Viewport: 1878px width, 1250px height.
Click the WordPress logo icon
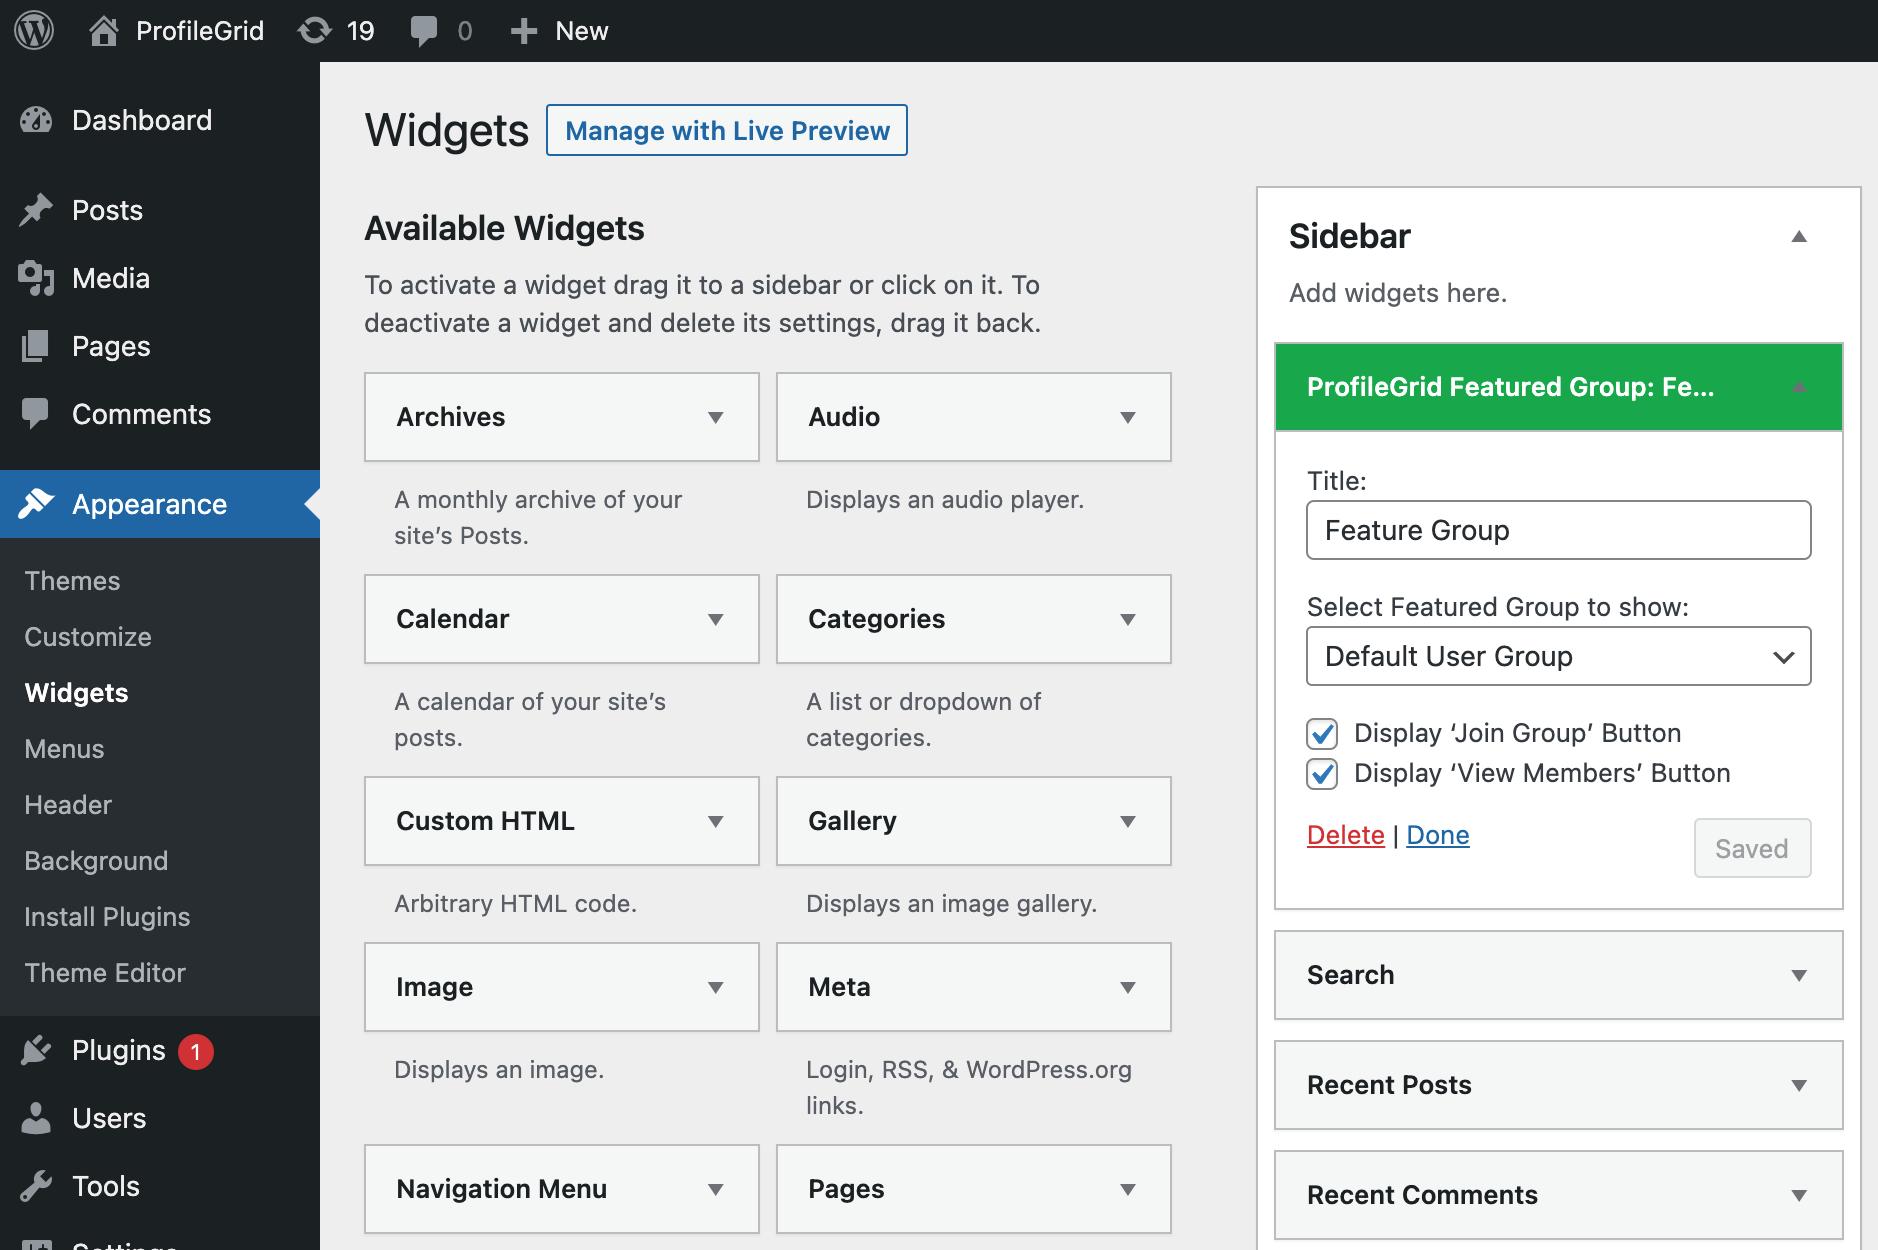[x=34, y=31]
